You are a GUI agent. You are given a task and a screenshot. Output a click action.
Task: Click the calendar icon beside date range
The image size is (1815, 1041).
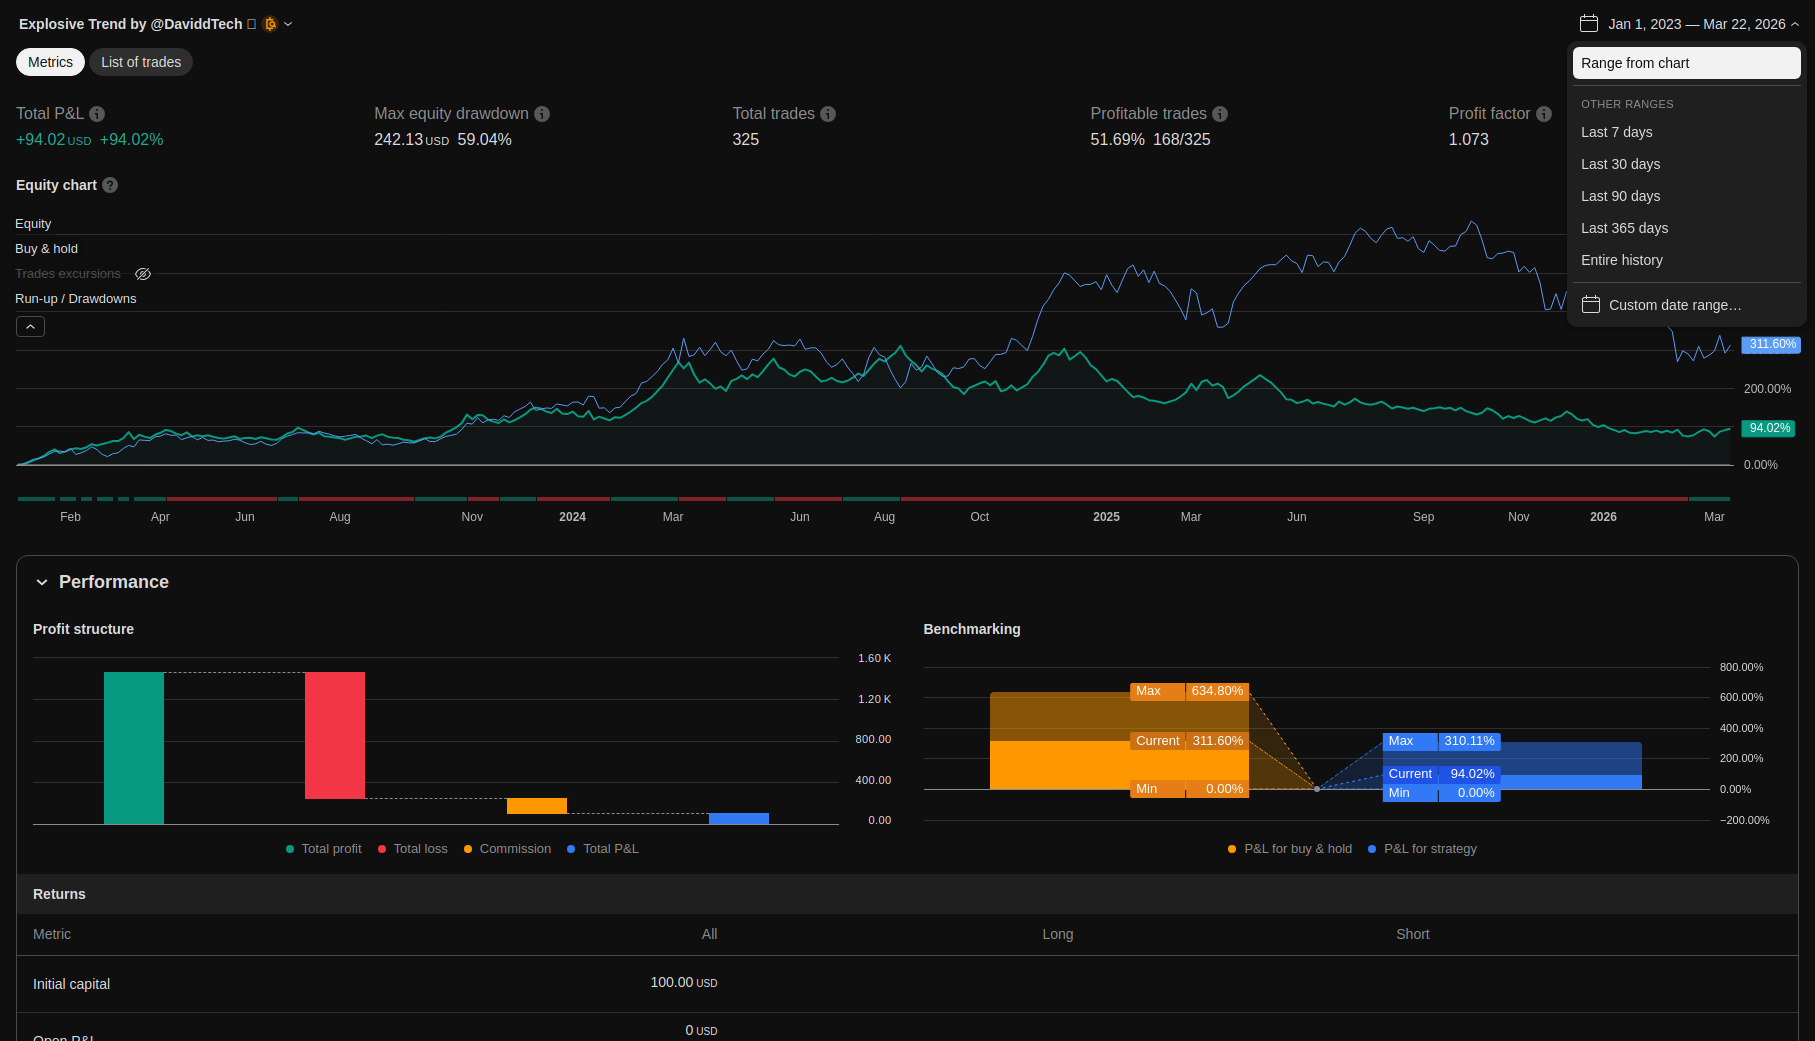1589,24
